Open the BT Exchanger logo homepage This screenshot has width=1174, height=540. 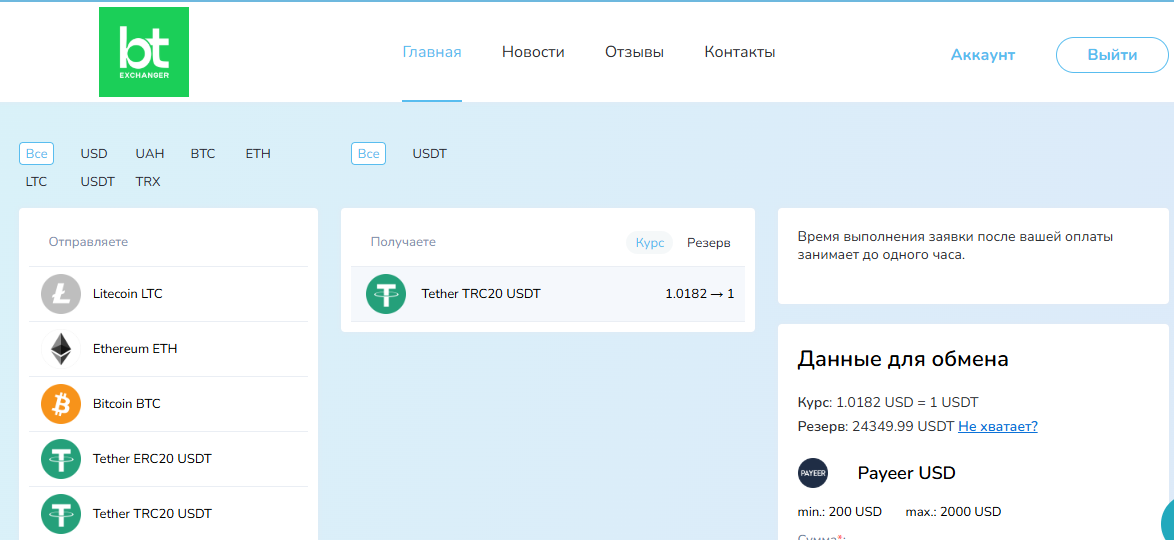pos(144,52)
